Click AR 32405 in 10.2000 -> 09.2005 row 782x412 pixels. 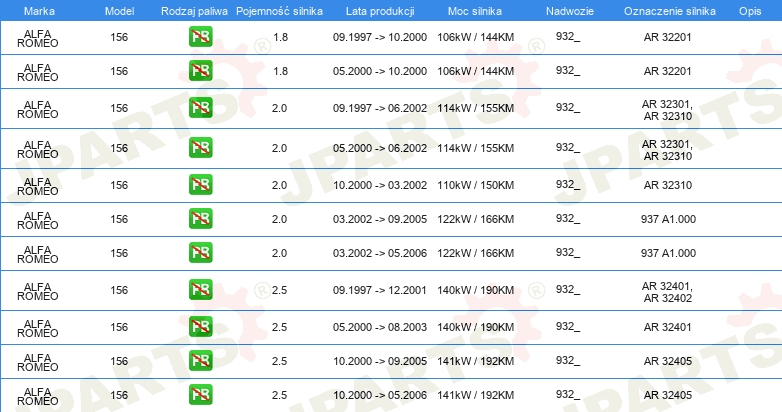pyautogui.click(x=667, y=361)
